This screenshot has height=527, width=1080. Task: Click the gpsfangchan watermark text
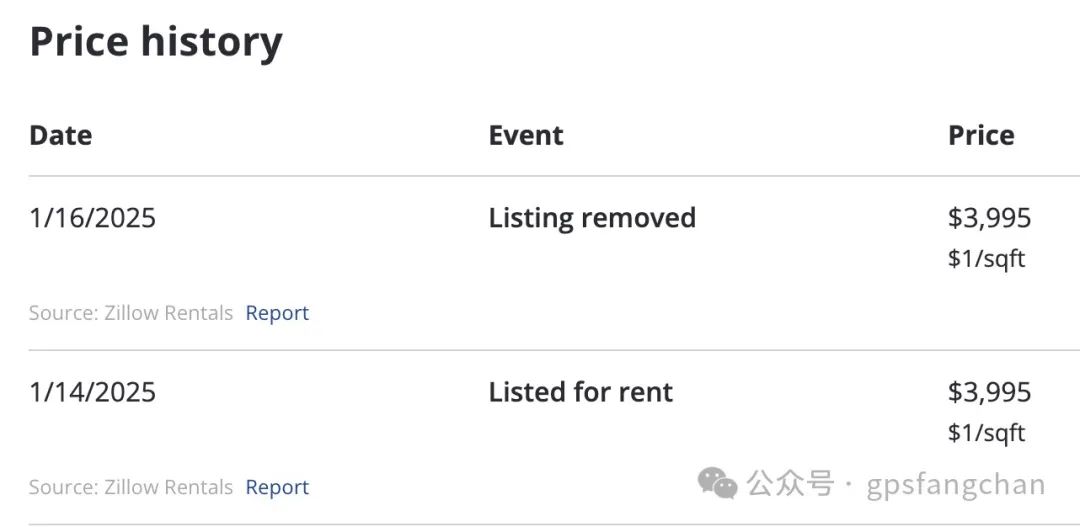[x=955, y=485]
